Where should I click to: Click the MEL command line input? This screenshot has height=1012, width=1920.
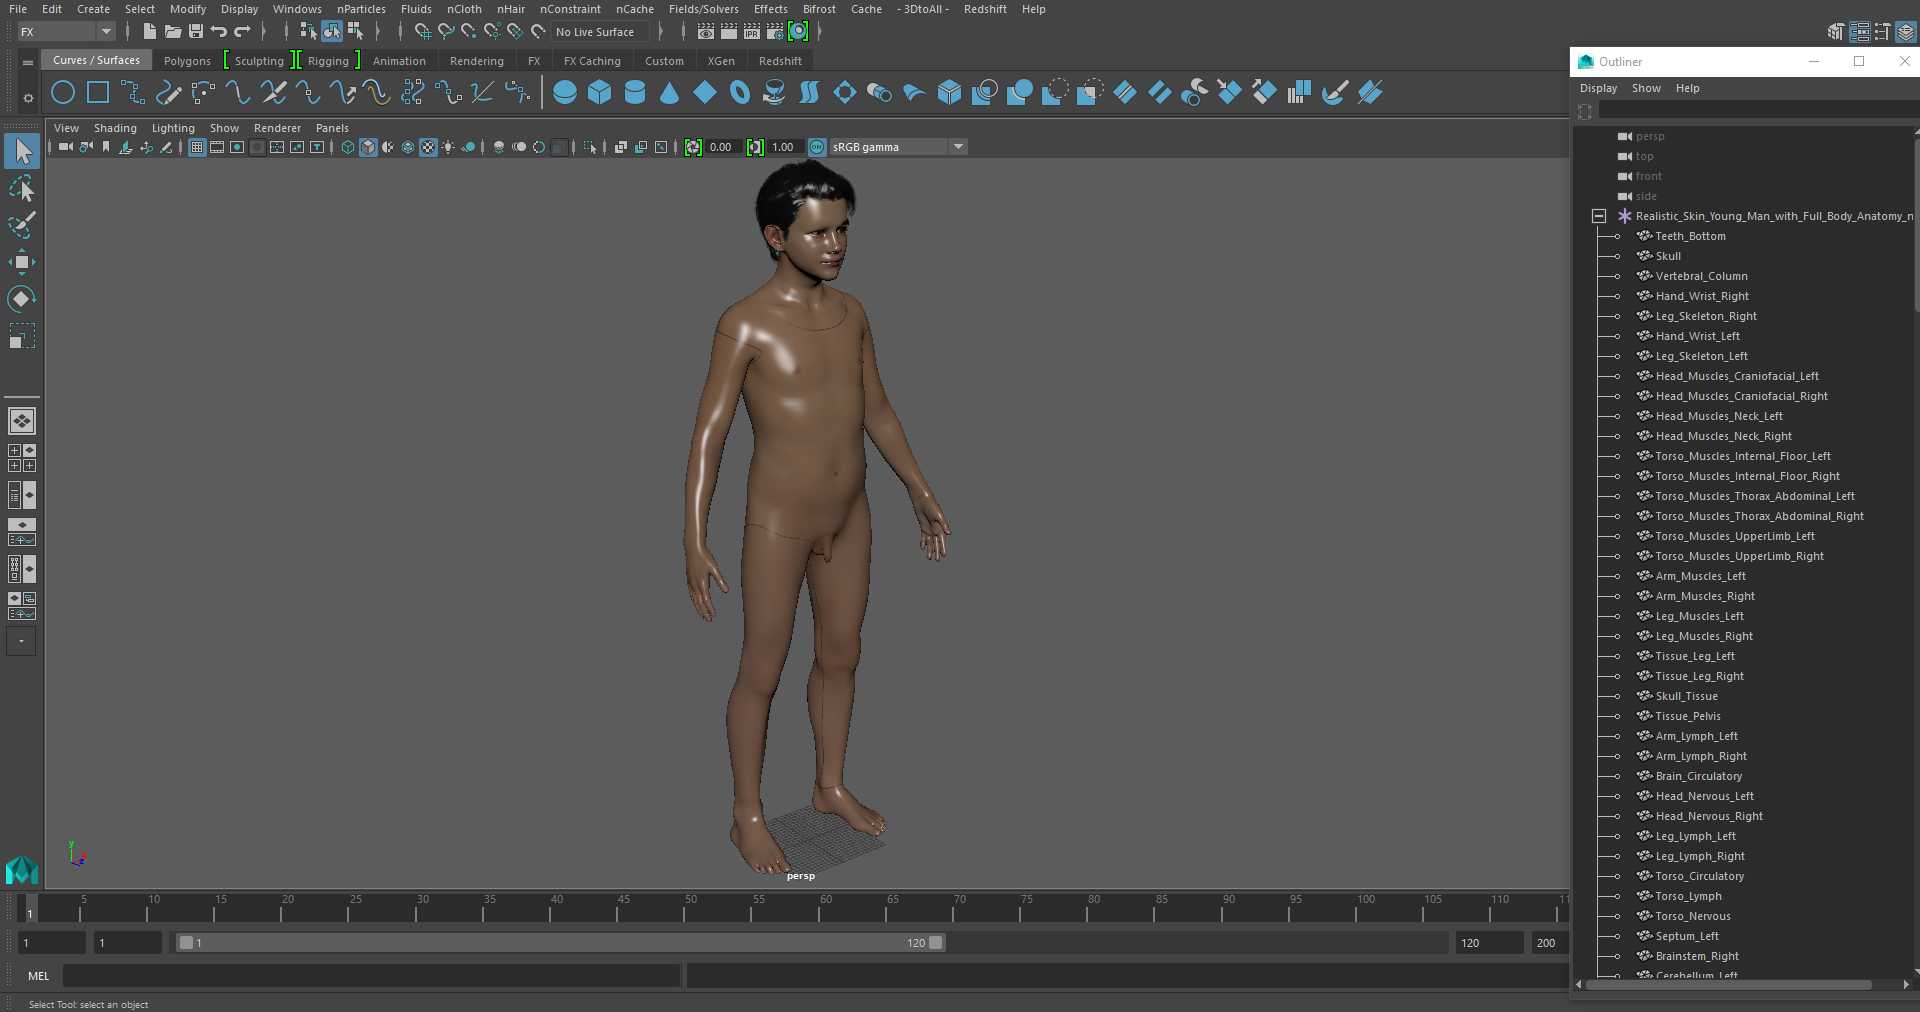pyautogui.click(x=372, y=976)
